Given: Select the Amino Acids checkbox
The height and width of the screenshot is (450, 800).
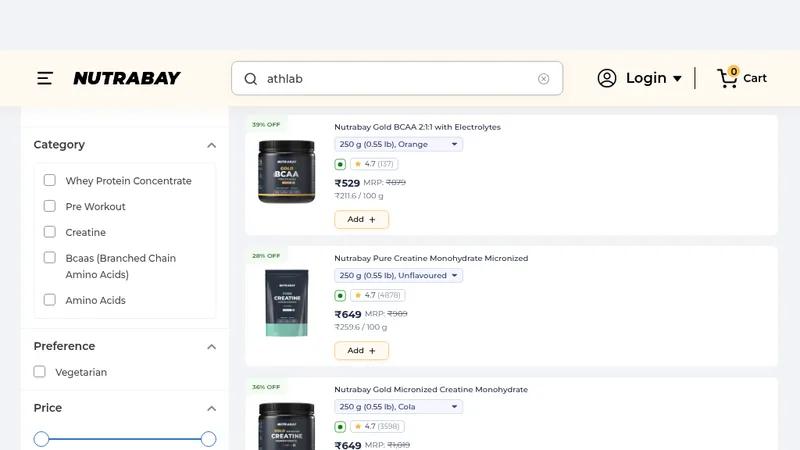Looking at the screenshot, I should pos(49,299).
